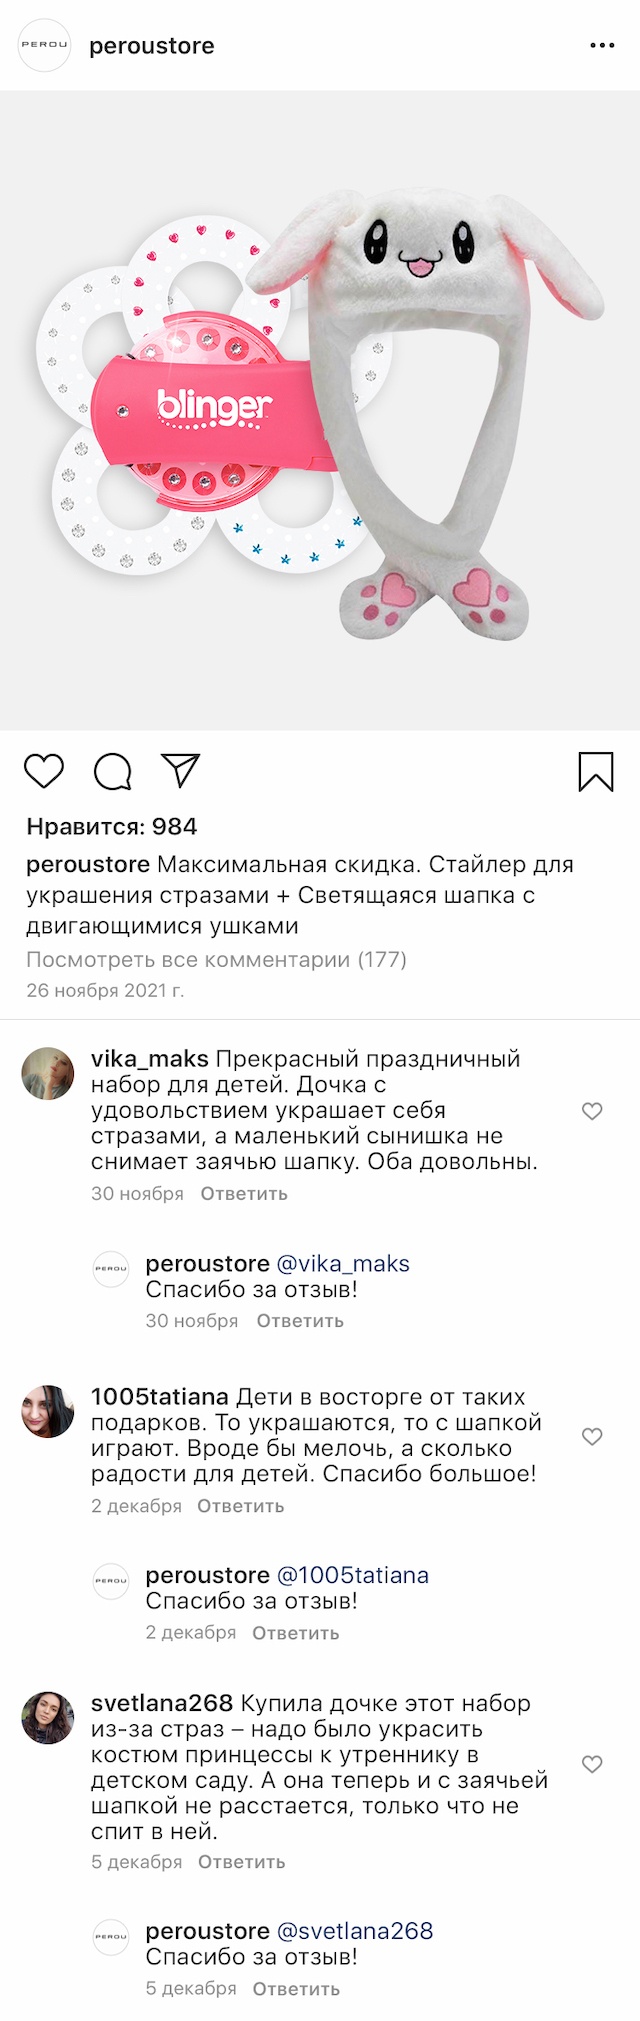Reply to svetlana268's comment
640x2021 pixels.
pyautogui.click(x=241, y=1862)
